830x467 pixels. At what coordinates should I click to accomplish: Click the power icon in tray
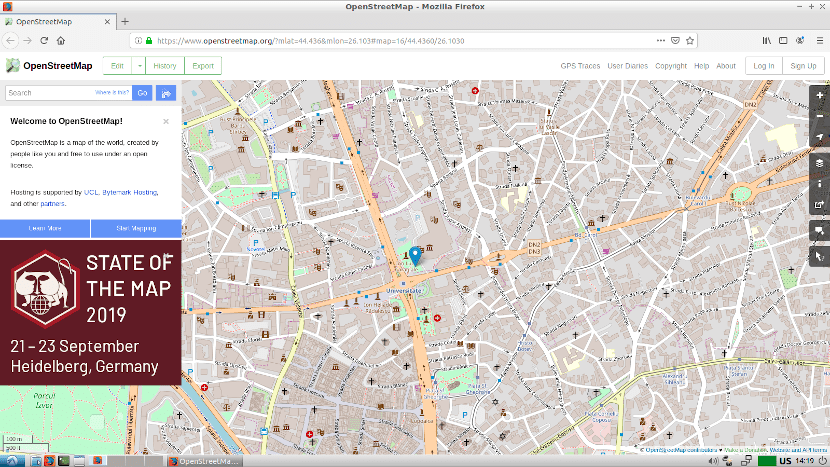[x=823, y=461]
